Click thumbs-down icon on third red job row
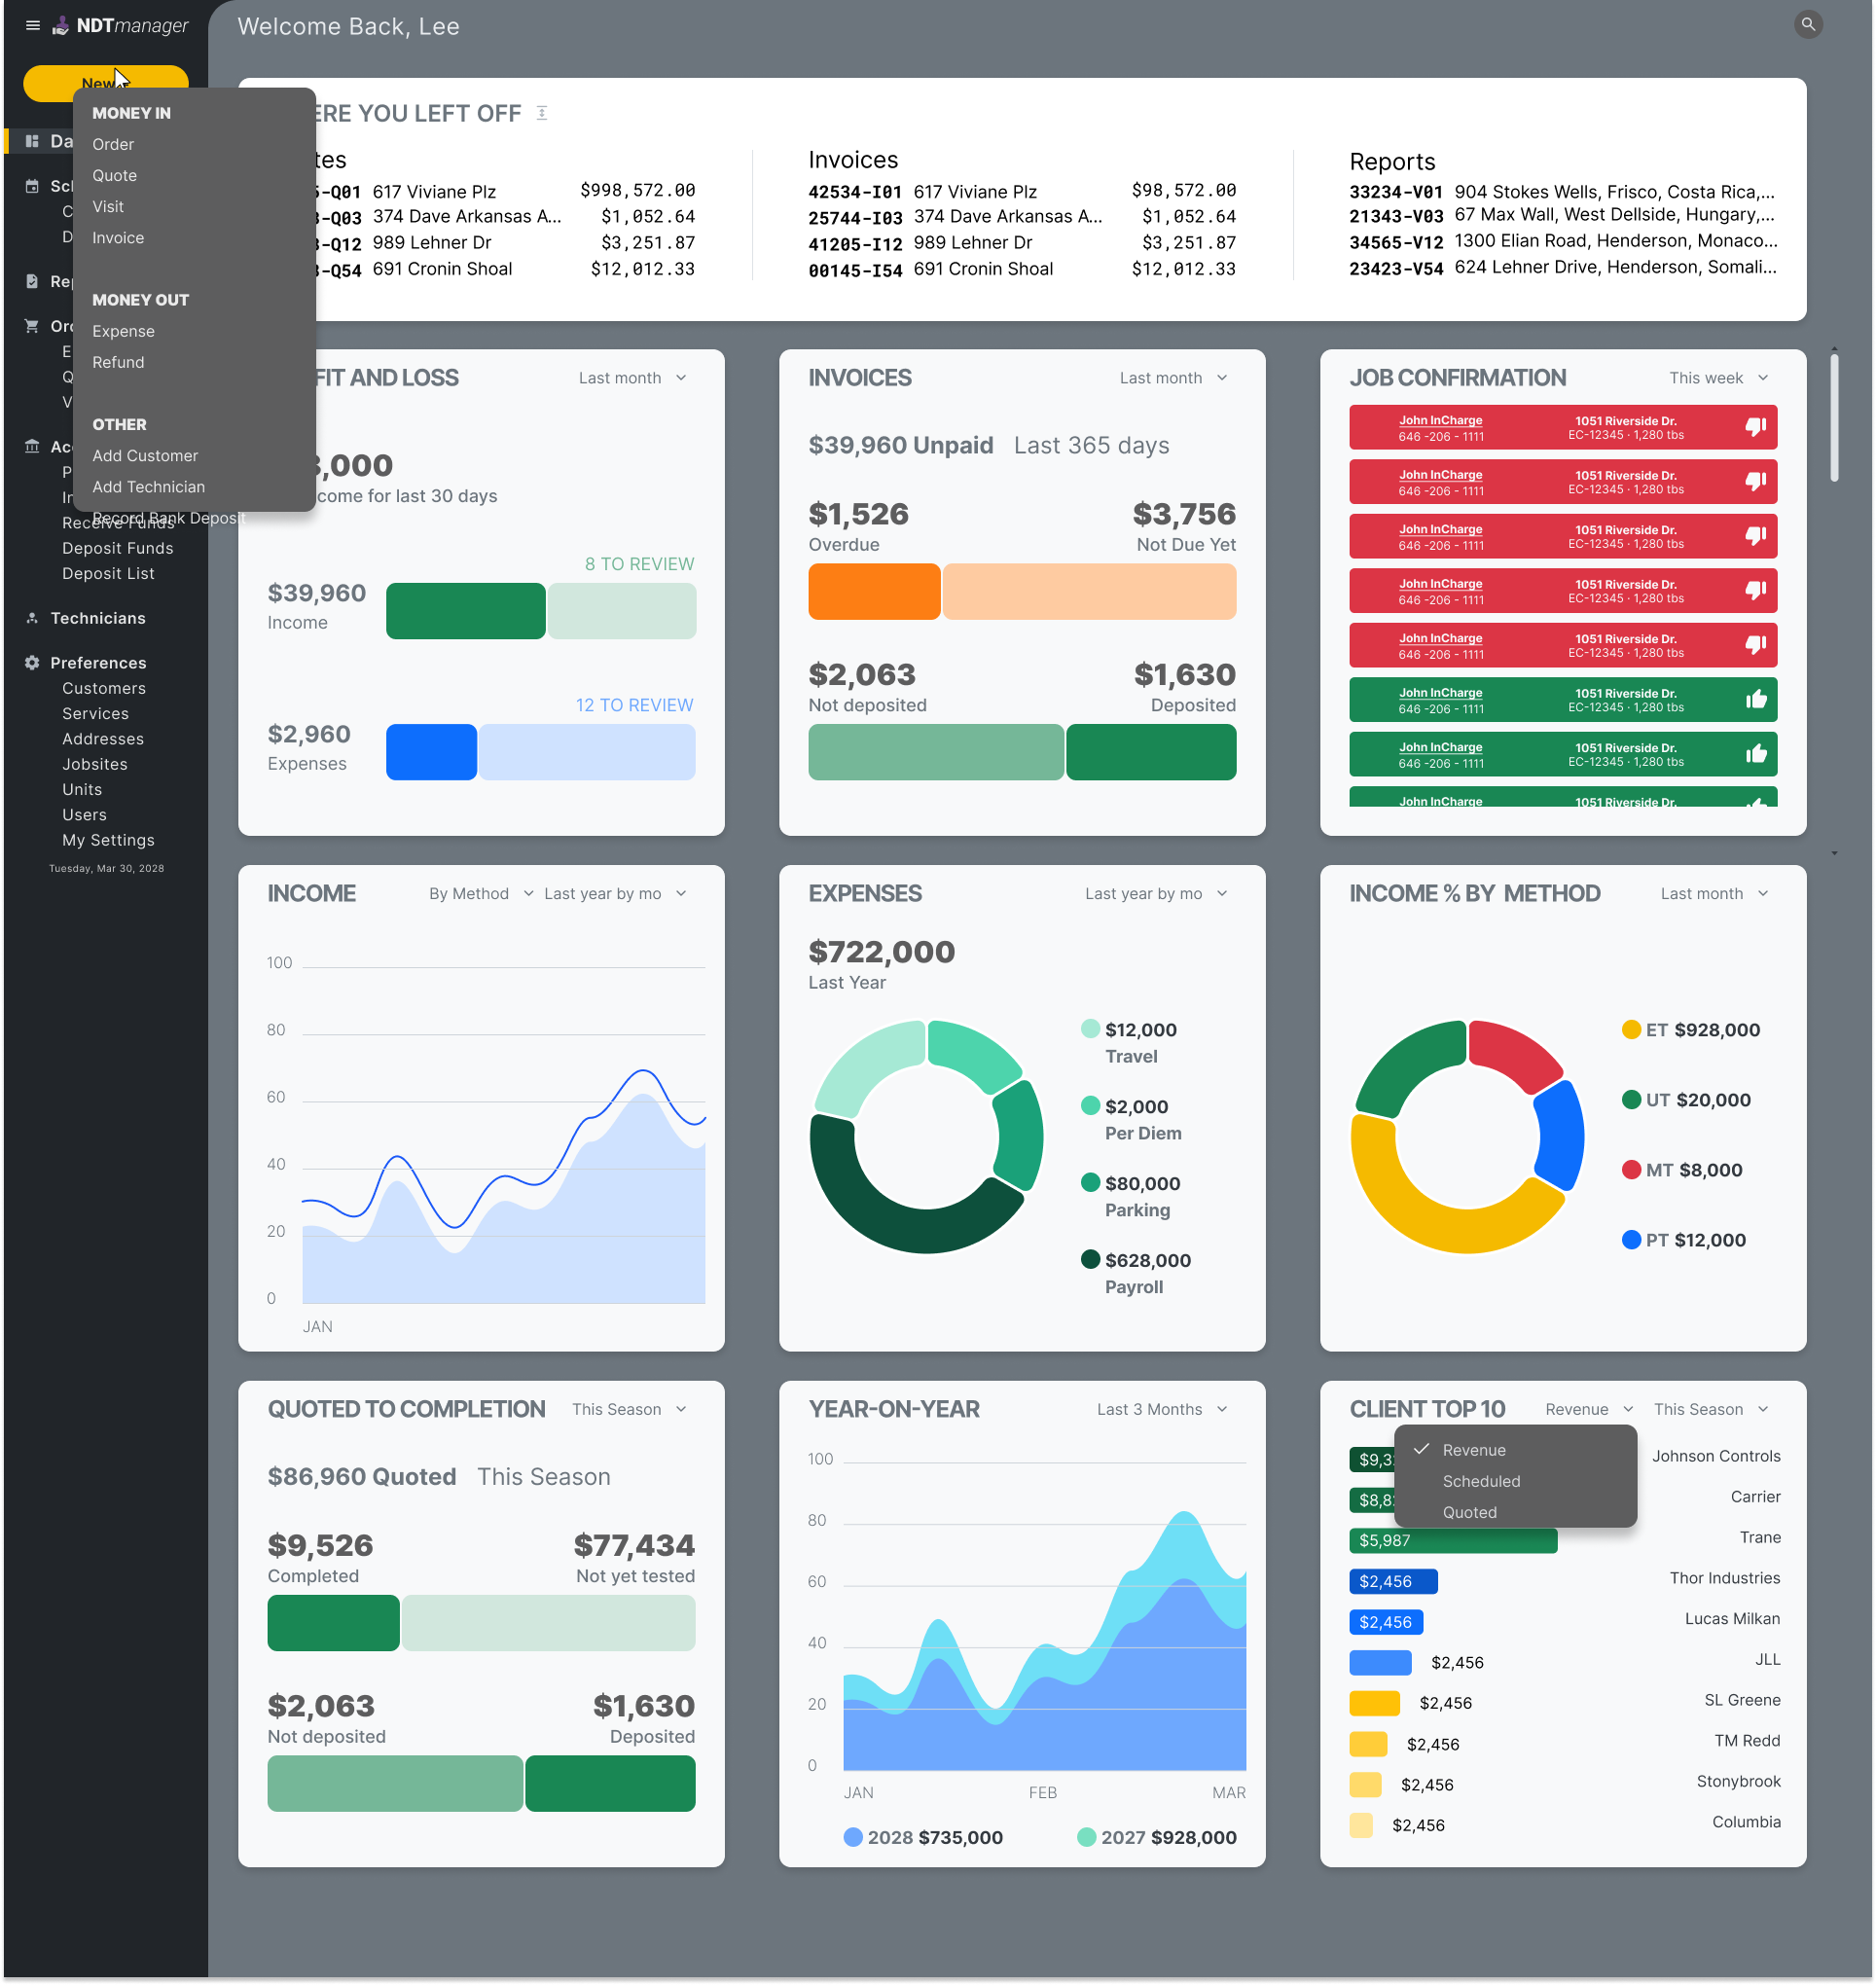1876x1985 pixels. (1755, 536)
